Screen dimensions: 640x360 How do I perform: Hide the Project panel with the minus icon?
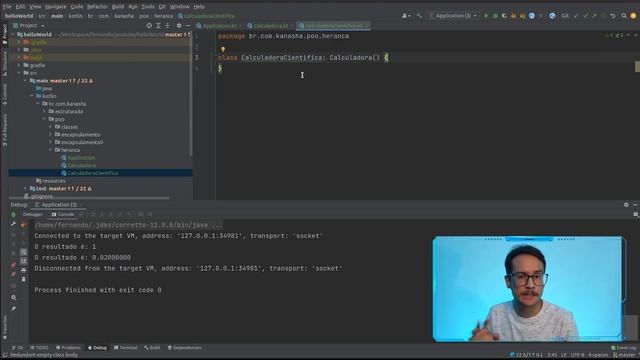pos(188,25)
